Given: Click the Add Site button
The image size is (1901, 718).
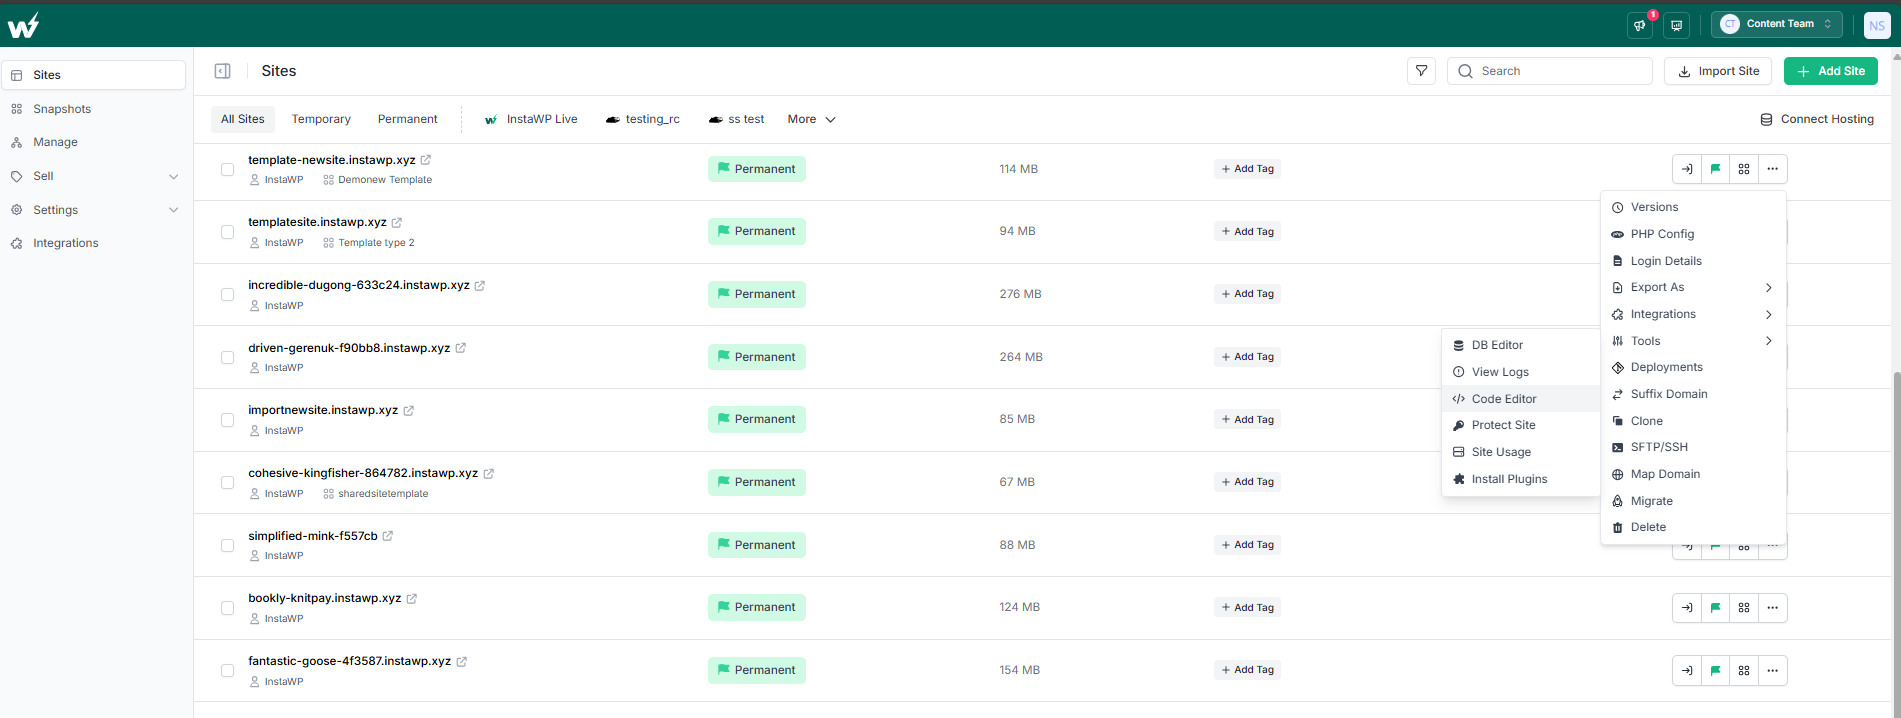Looking at the screenshot, I should tap(1830, 71).
